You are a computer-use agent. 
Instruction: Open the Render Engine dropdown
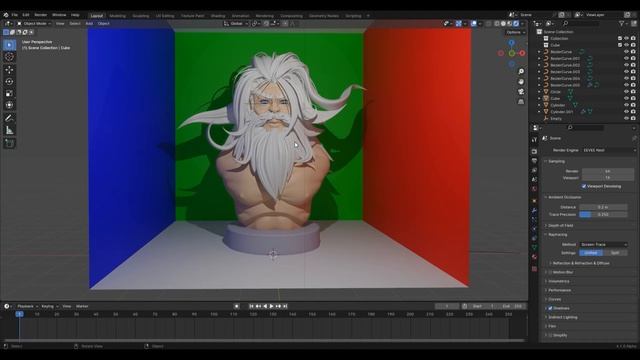pyautogui.click(x=609, y=150)
